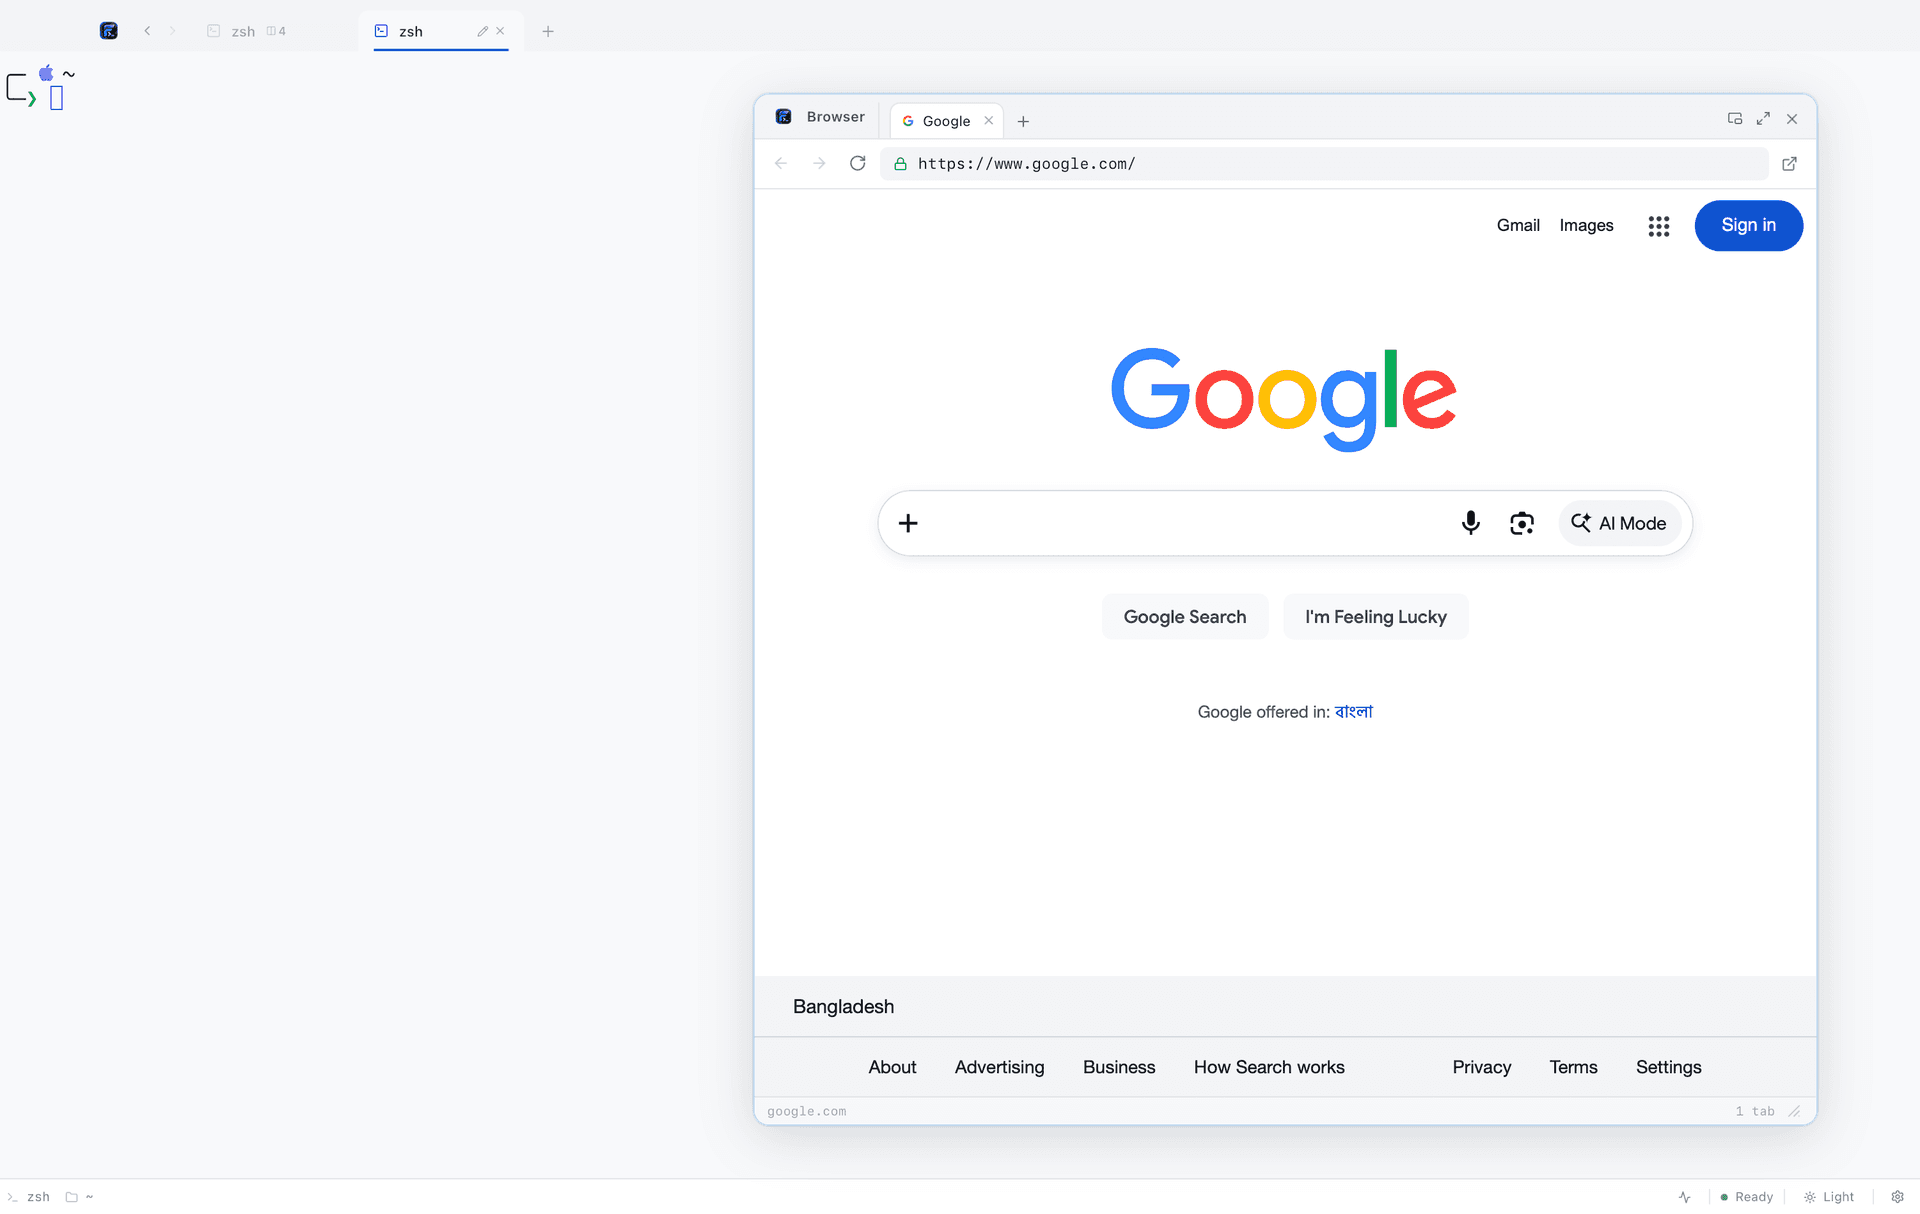Open page in external browser icon
Viewport: 1920px width, 1214px height.
(1789, 164)
